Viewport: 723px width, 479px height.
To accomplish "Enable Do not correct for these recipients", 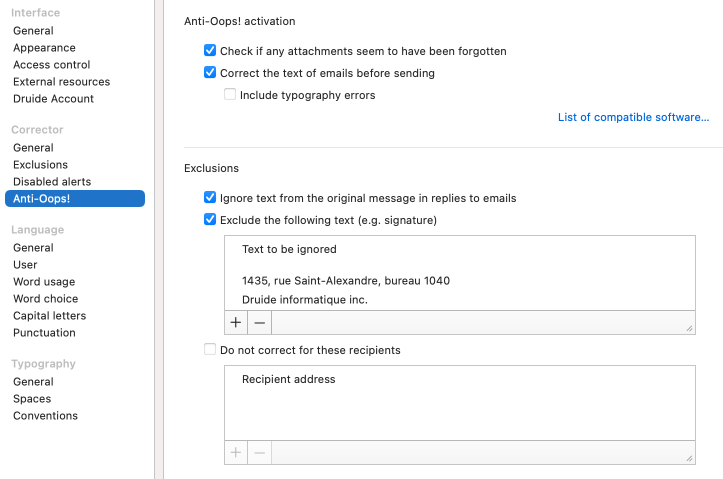I will tap(210, 350).
